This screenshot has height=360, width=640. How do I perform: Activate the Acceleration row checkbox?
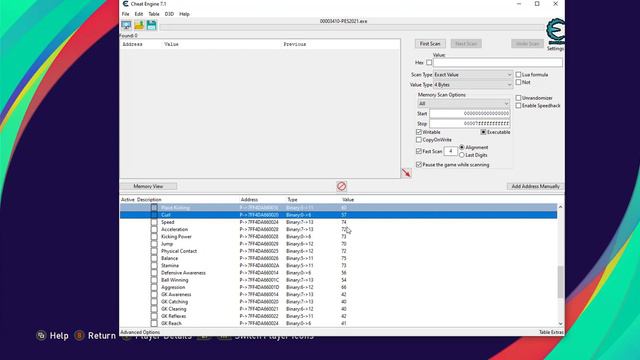point(154,229)
